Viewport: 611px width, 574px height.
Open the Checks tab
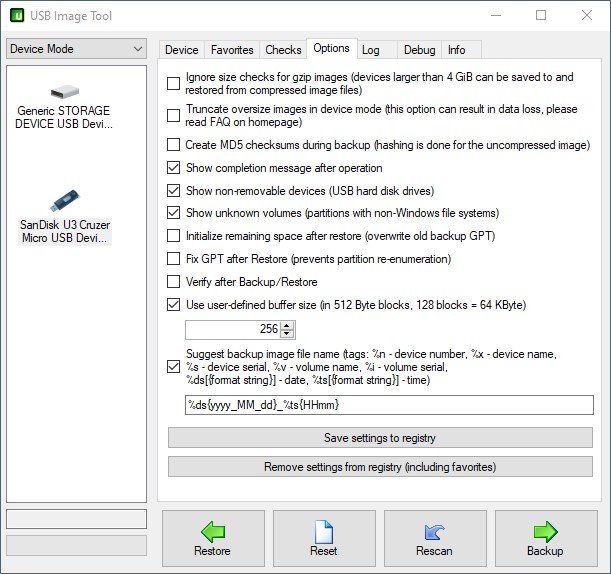coord(283,50)
